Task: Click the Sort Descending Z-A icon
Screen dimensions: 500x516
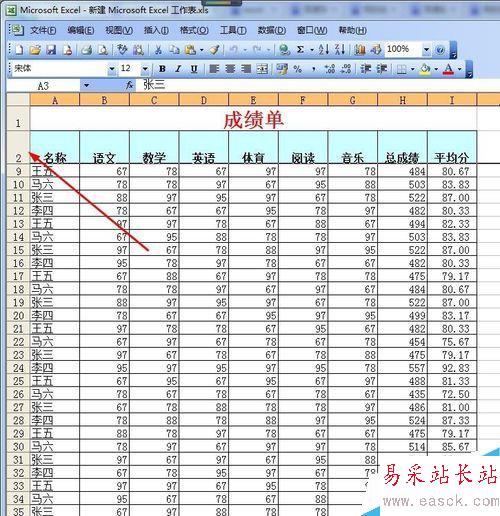Action: pos(340,50)
